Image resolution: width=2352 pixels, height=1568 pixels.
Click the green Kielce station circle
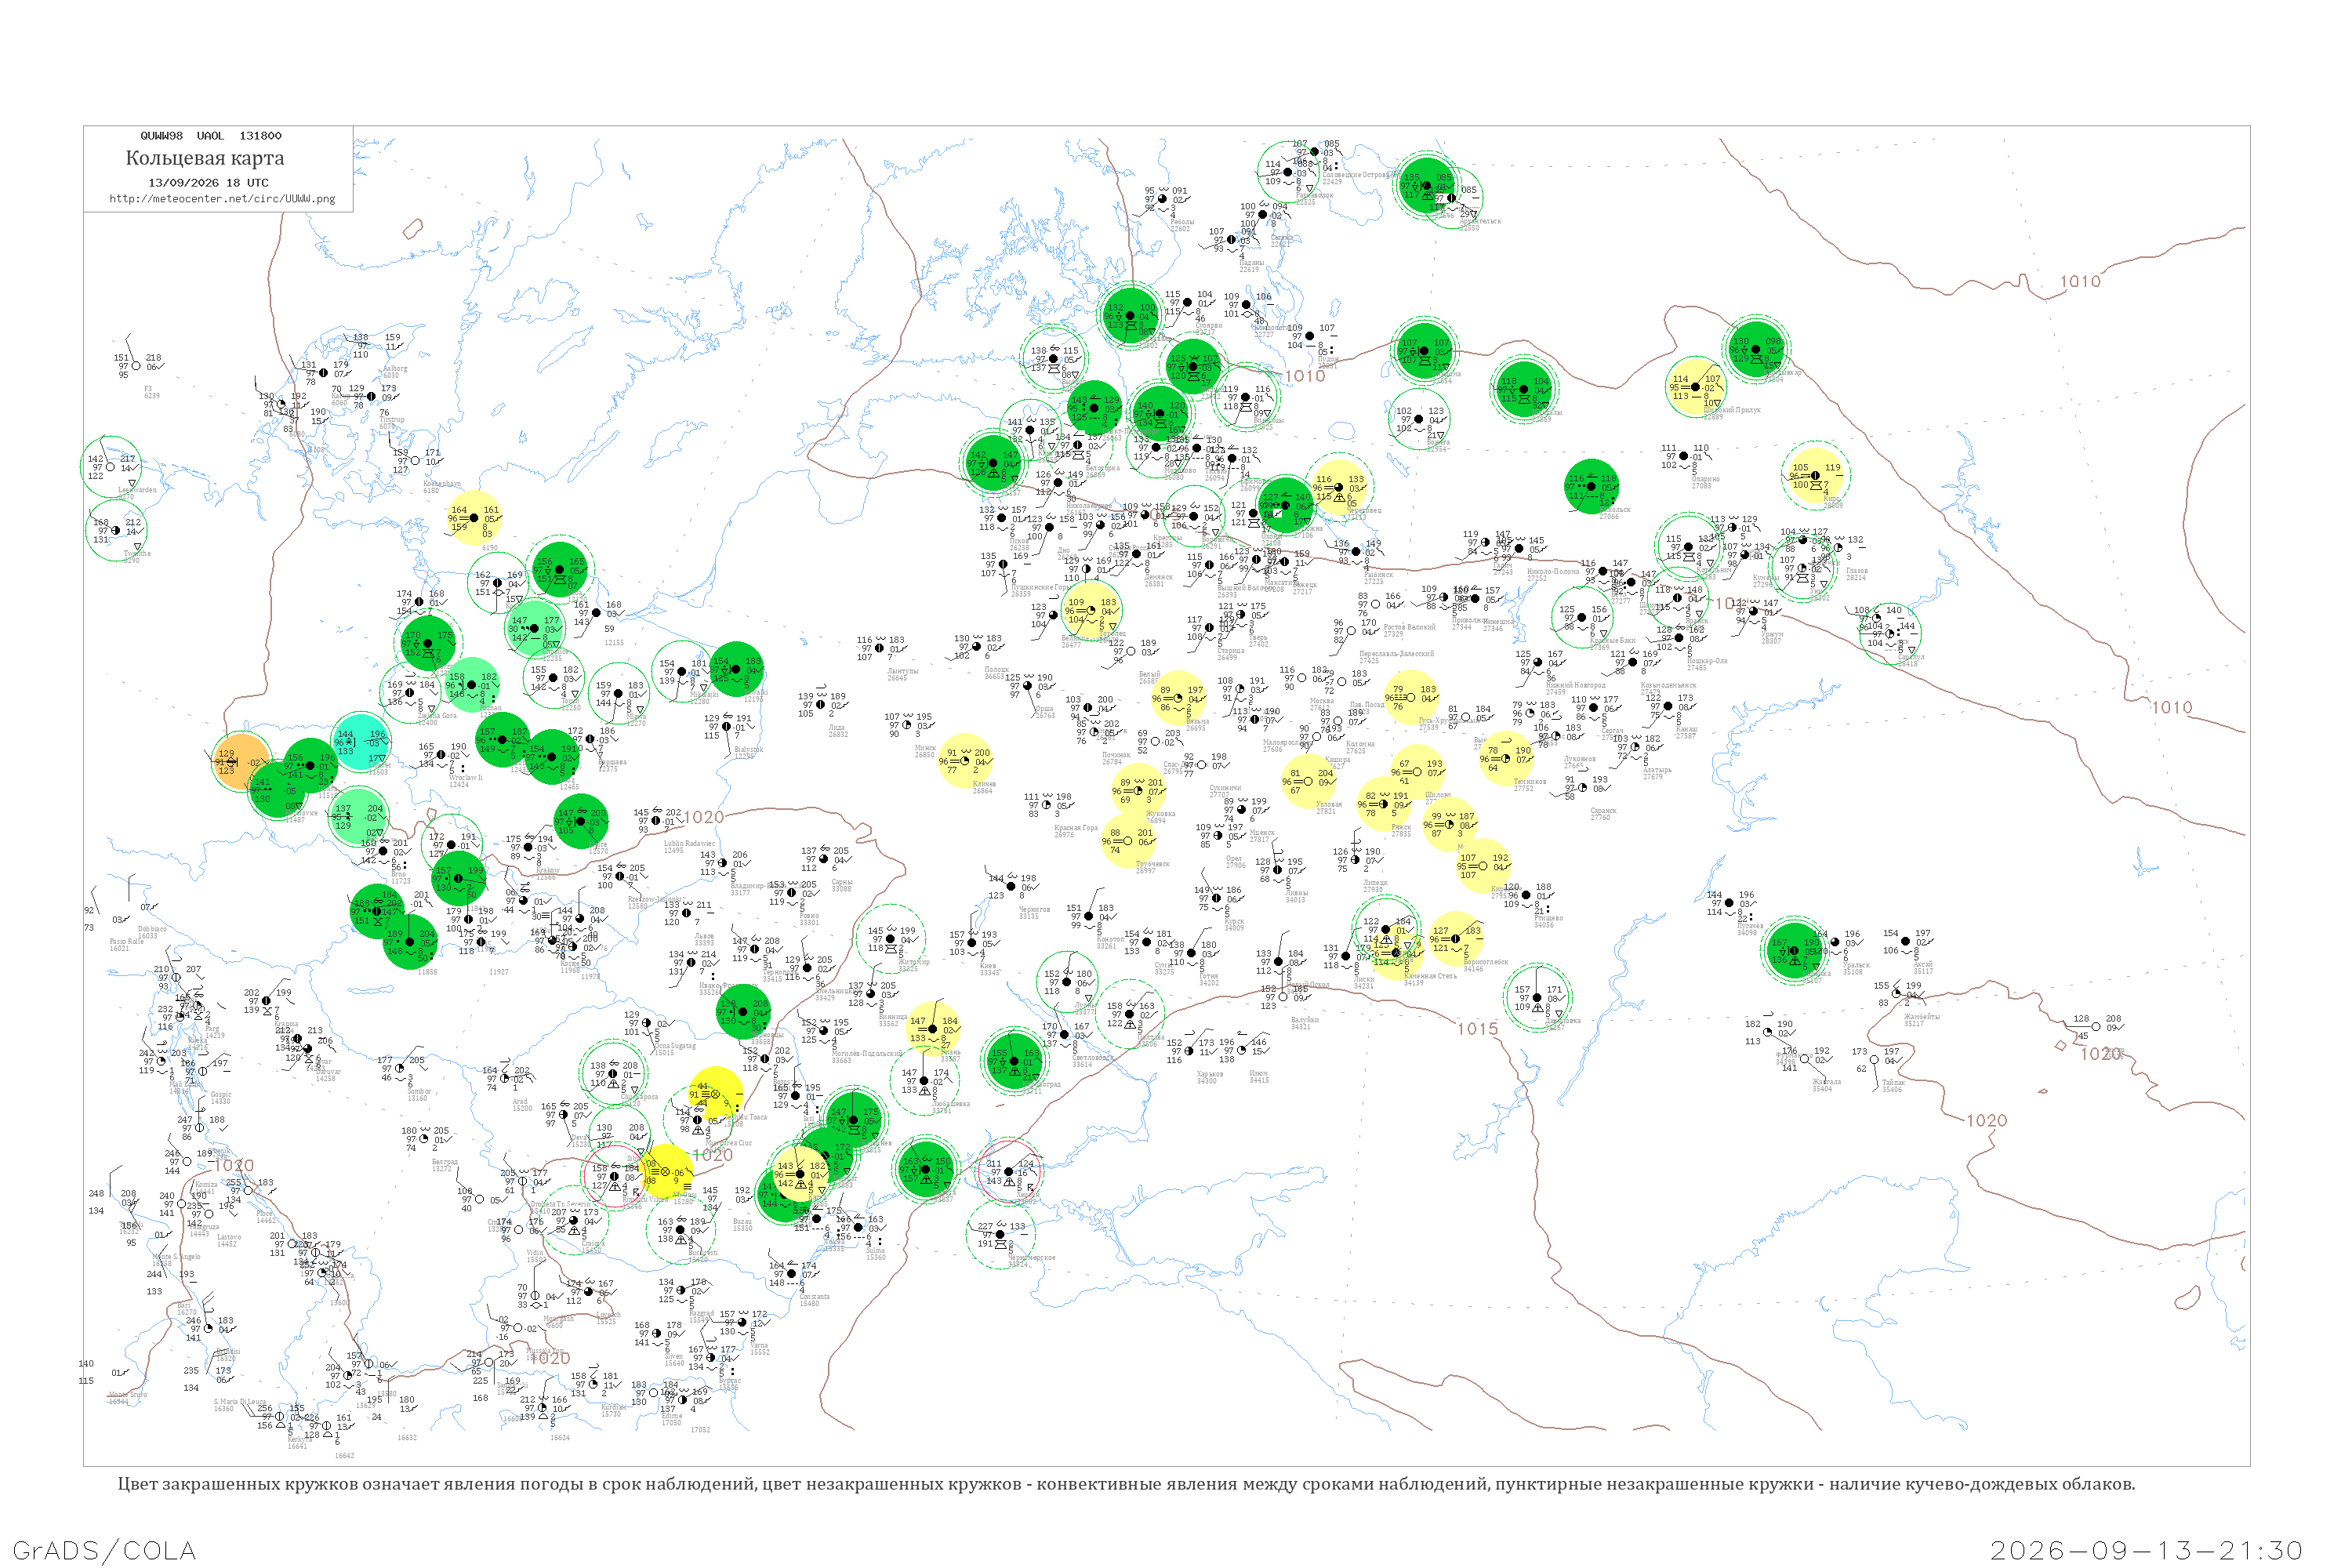click(580, 822)
